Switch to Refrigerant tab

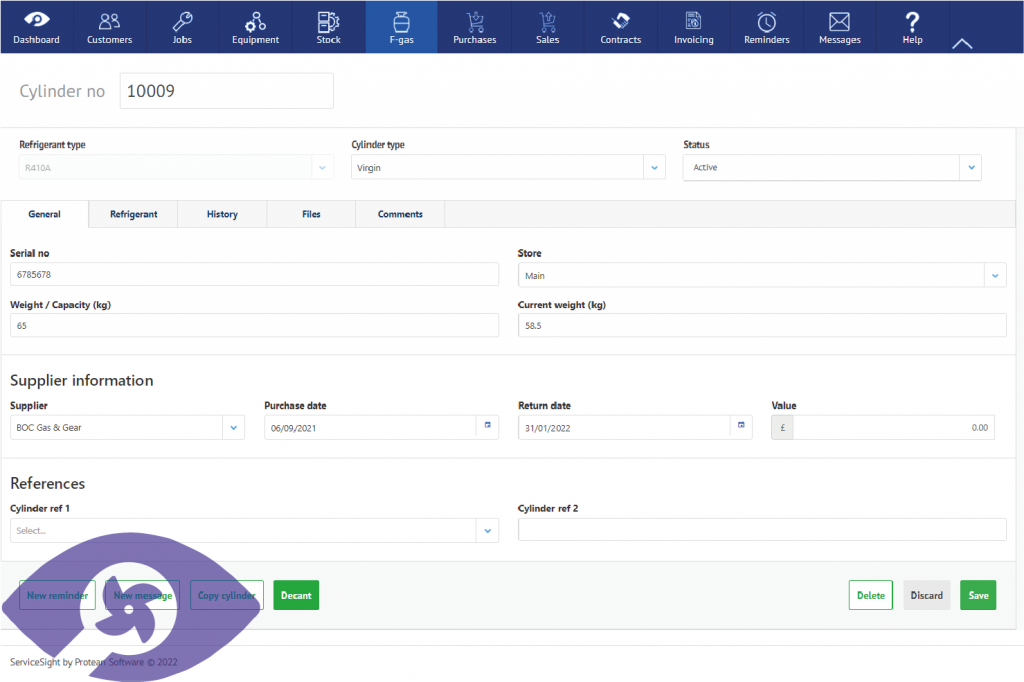click(x=133, y=214)
